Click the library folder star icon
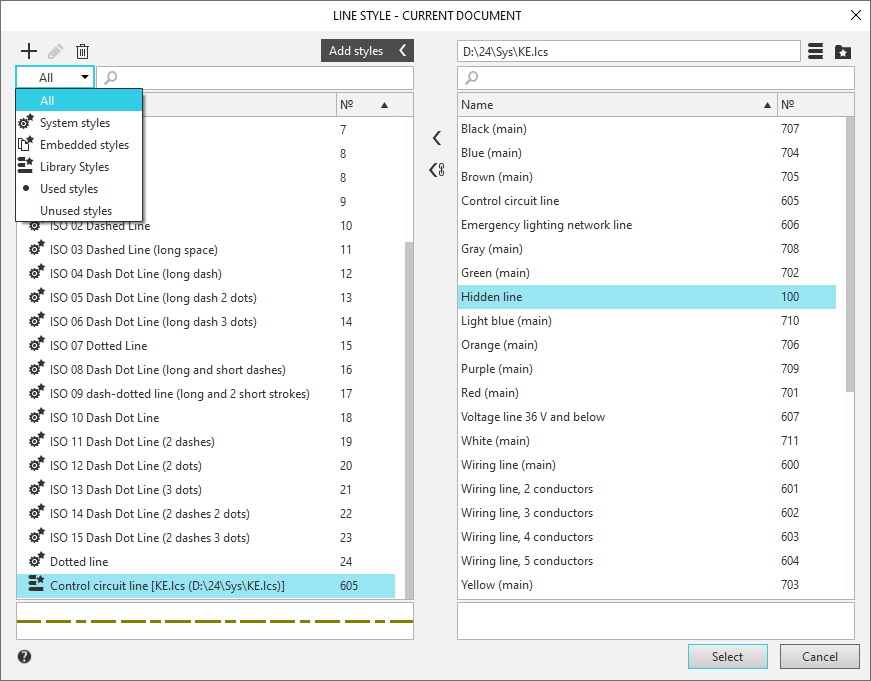The image size is (871, 681). [843, 51]
